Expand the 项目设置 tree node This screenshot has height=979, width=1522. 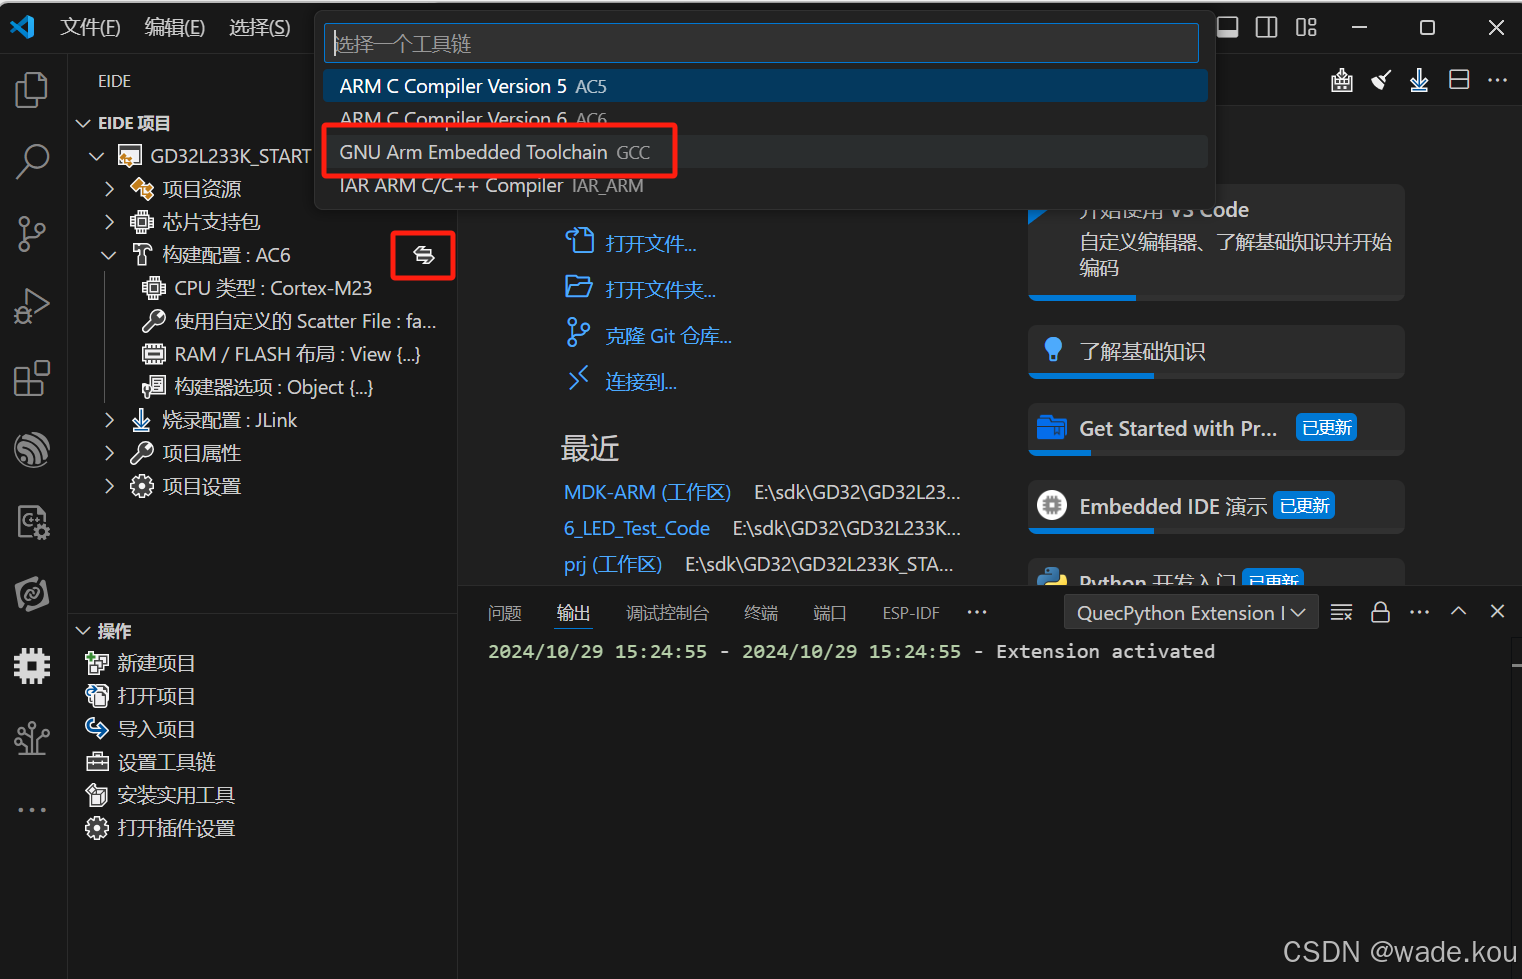tap(110, 486)
